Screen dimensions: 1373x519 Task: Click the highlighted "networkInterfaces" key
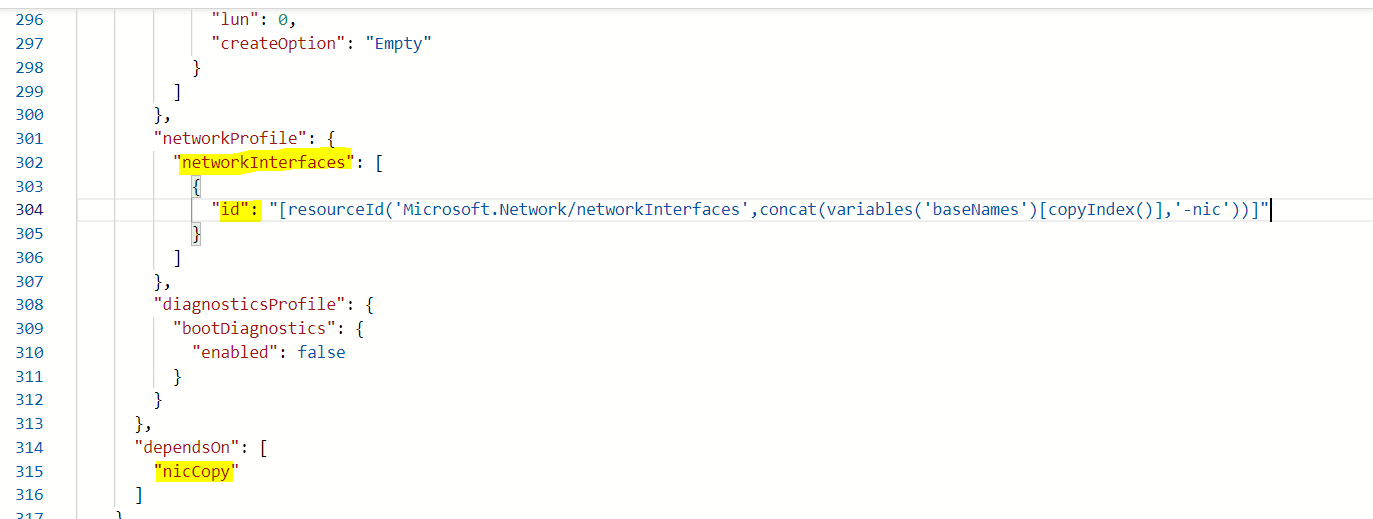point(265,162)
